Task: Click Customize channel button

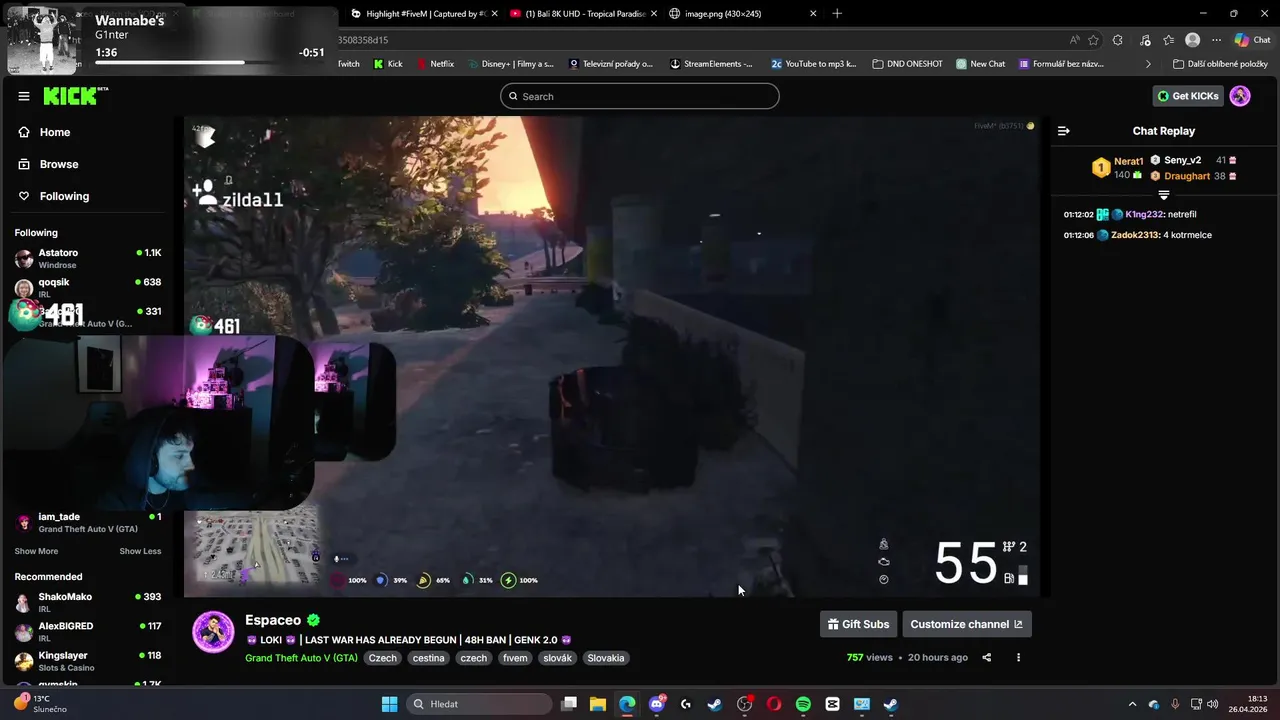Action: pos(967,624)
